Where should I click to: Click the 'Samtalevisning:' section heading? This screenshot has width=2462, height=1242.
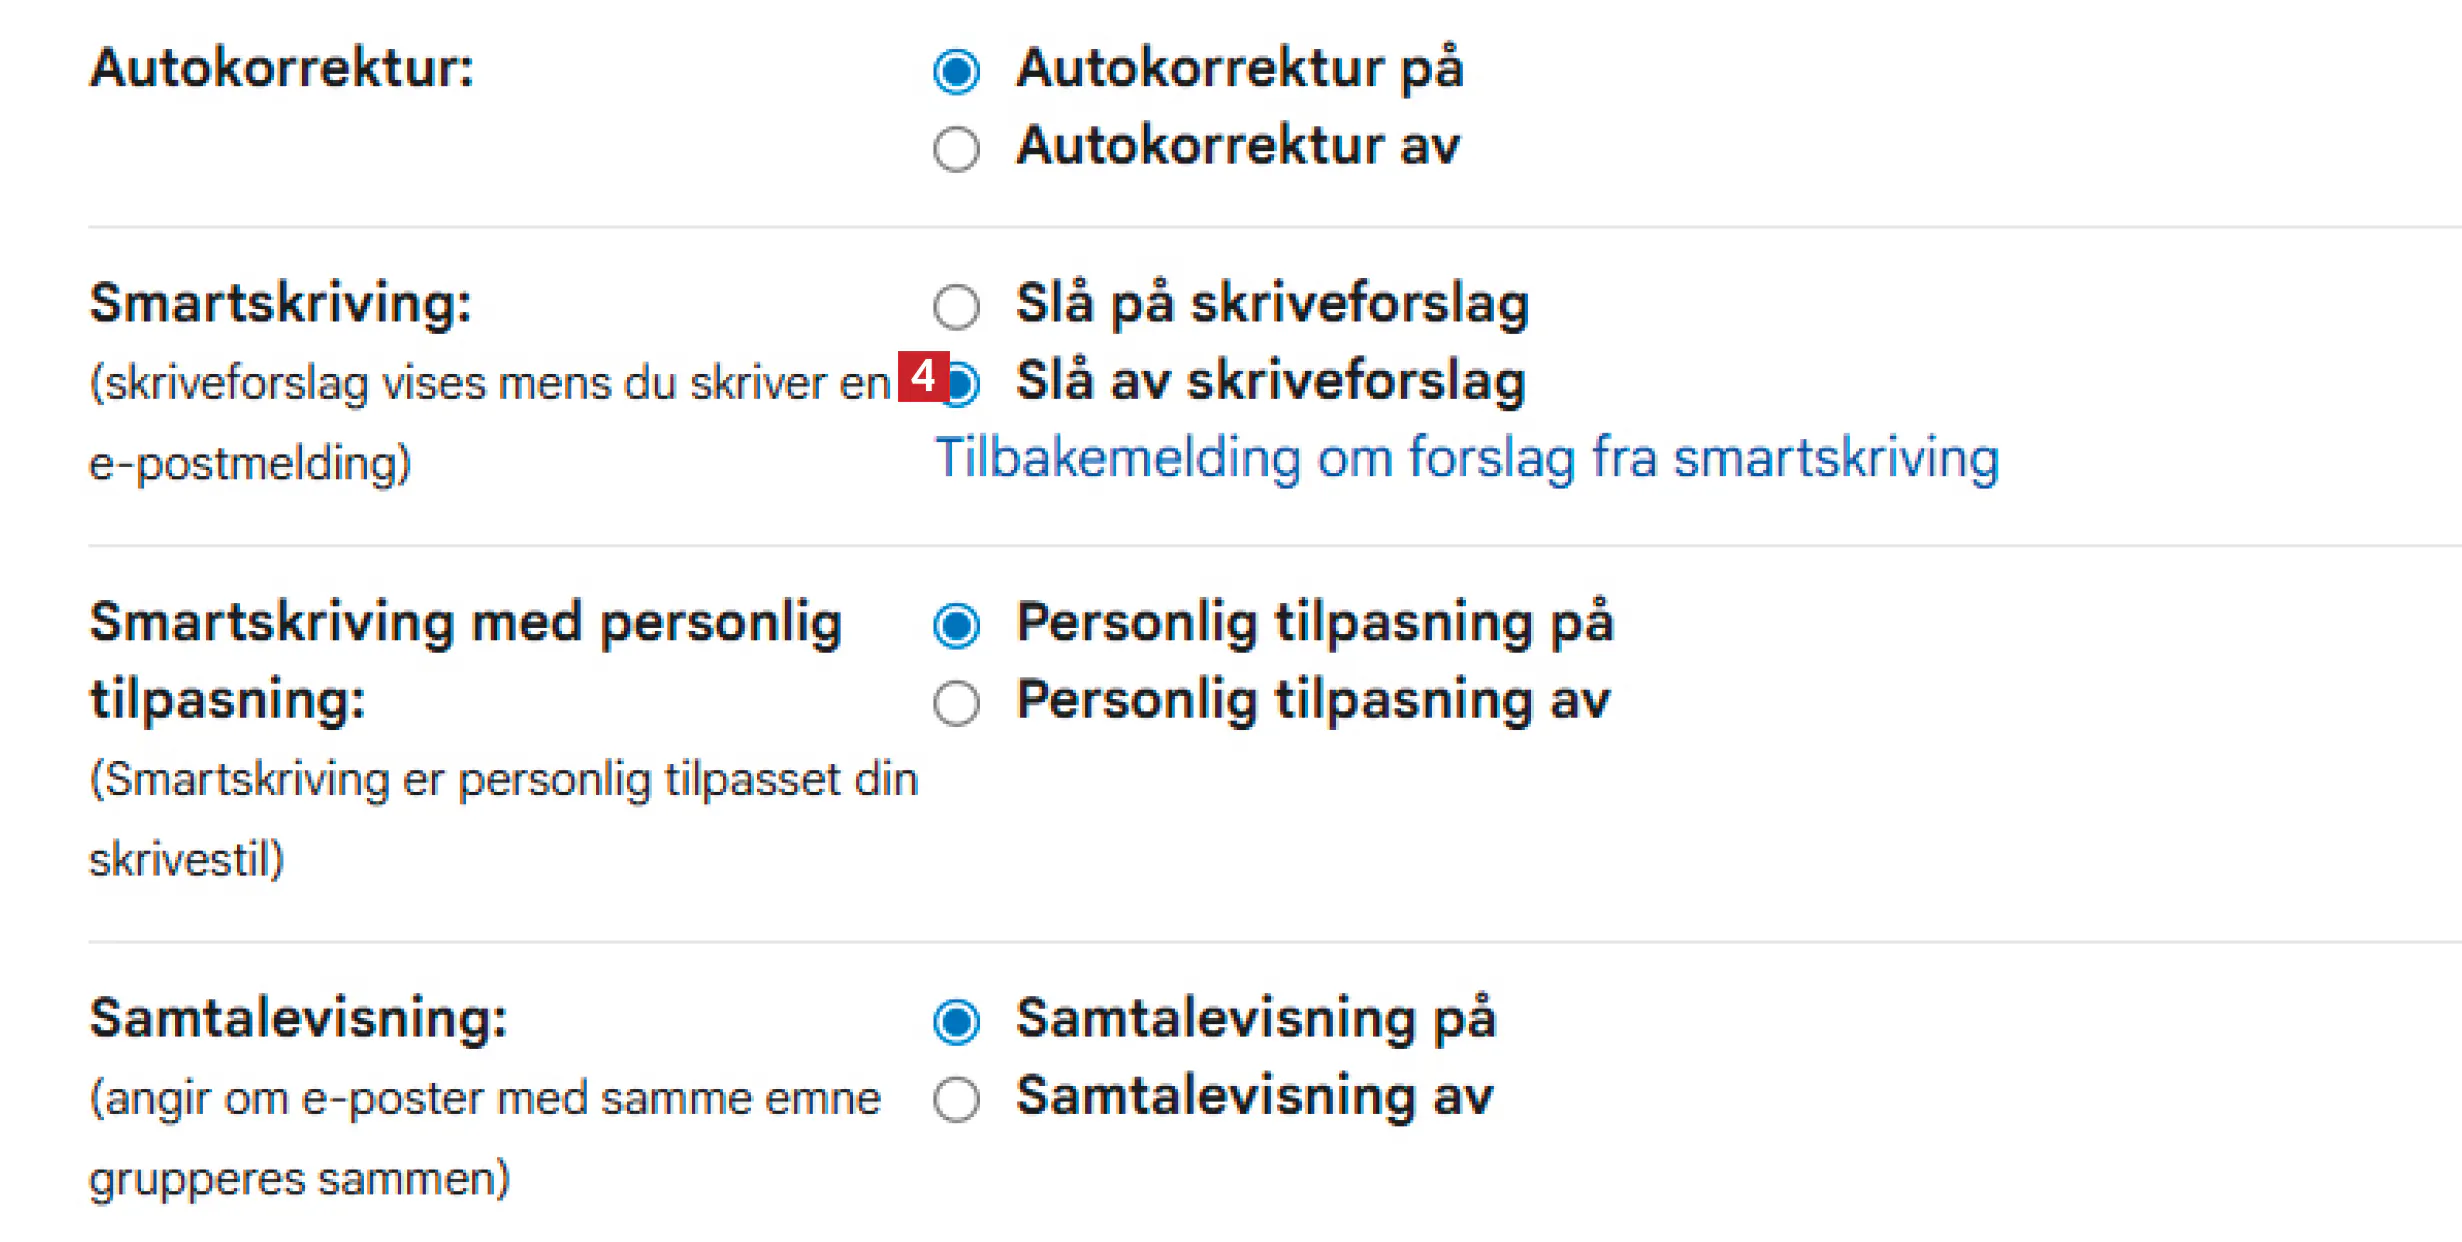(298, 1019)
